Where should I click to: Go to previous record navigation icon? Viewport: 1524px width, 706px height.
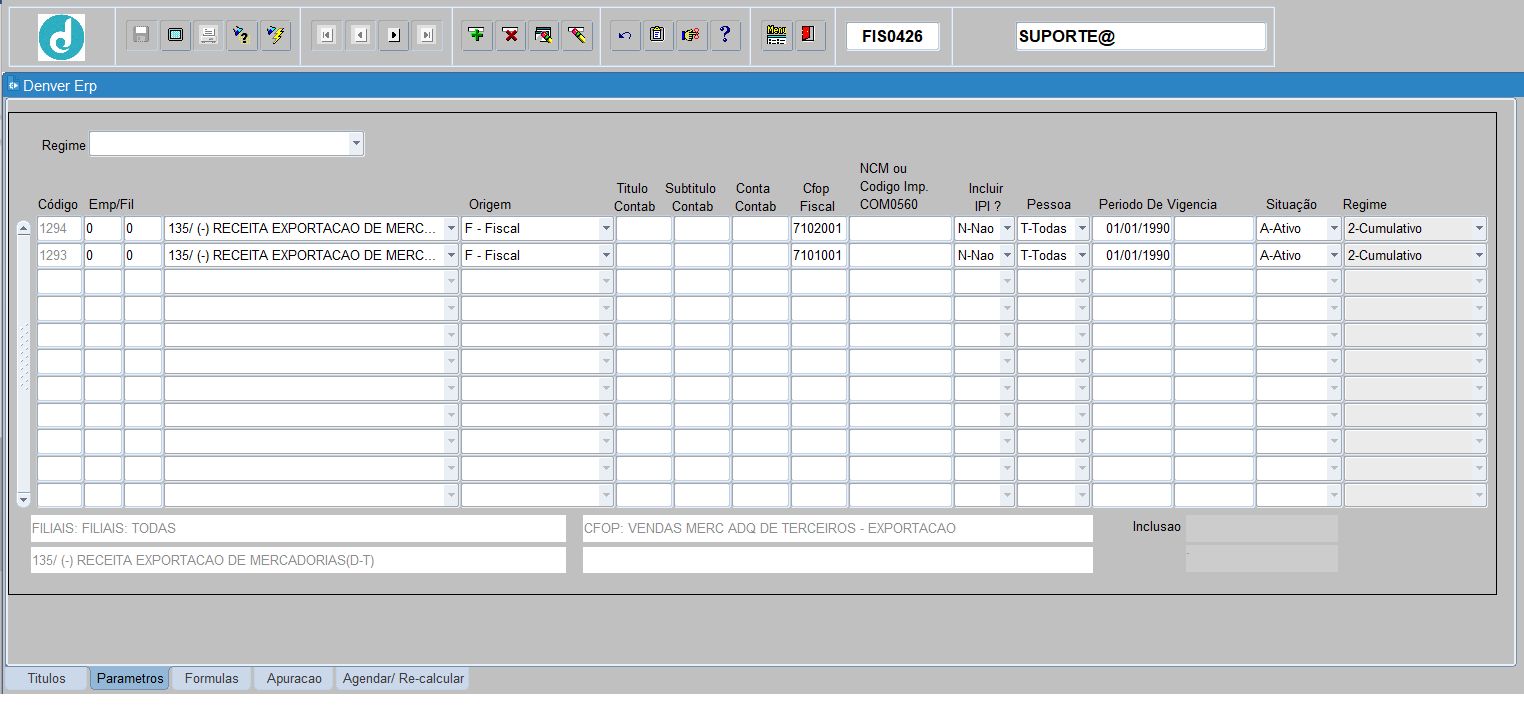point(360,35)
